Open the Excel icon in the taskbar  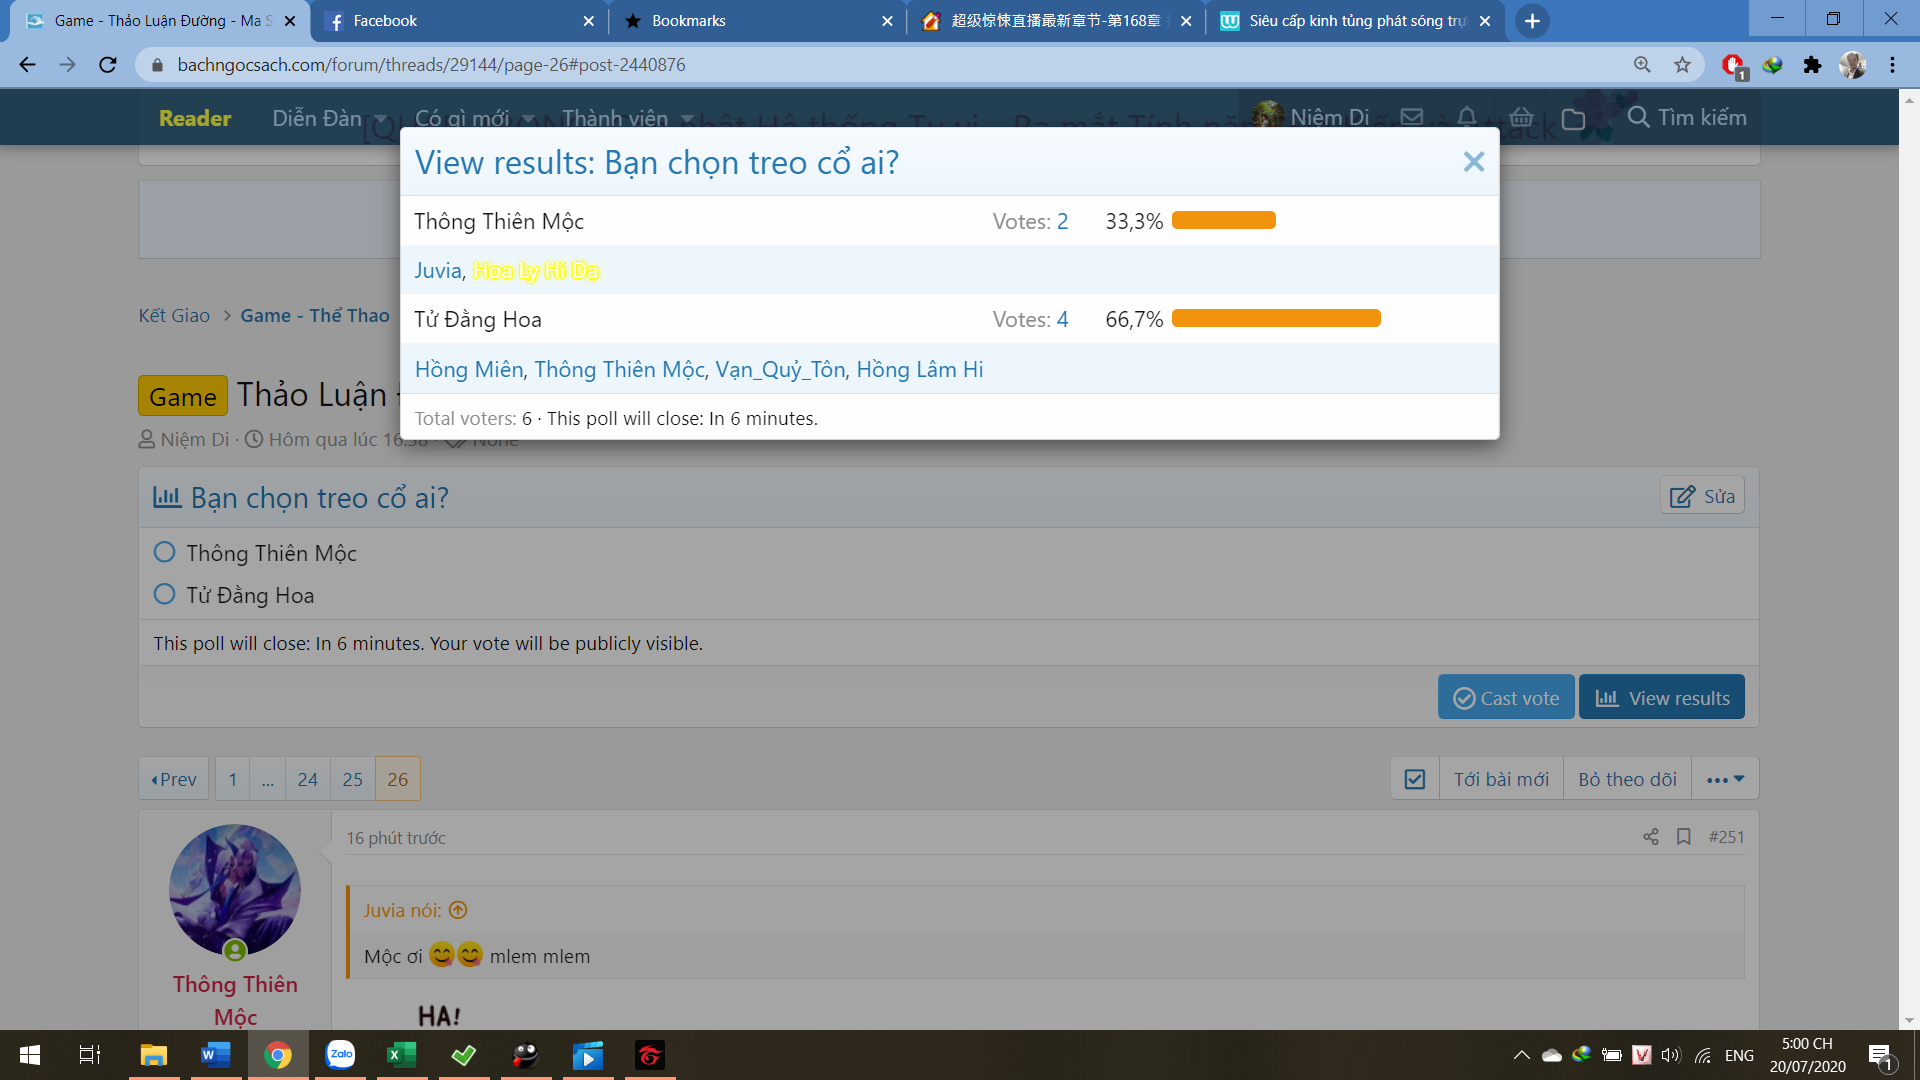[401, 1055]
